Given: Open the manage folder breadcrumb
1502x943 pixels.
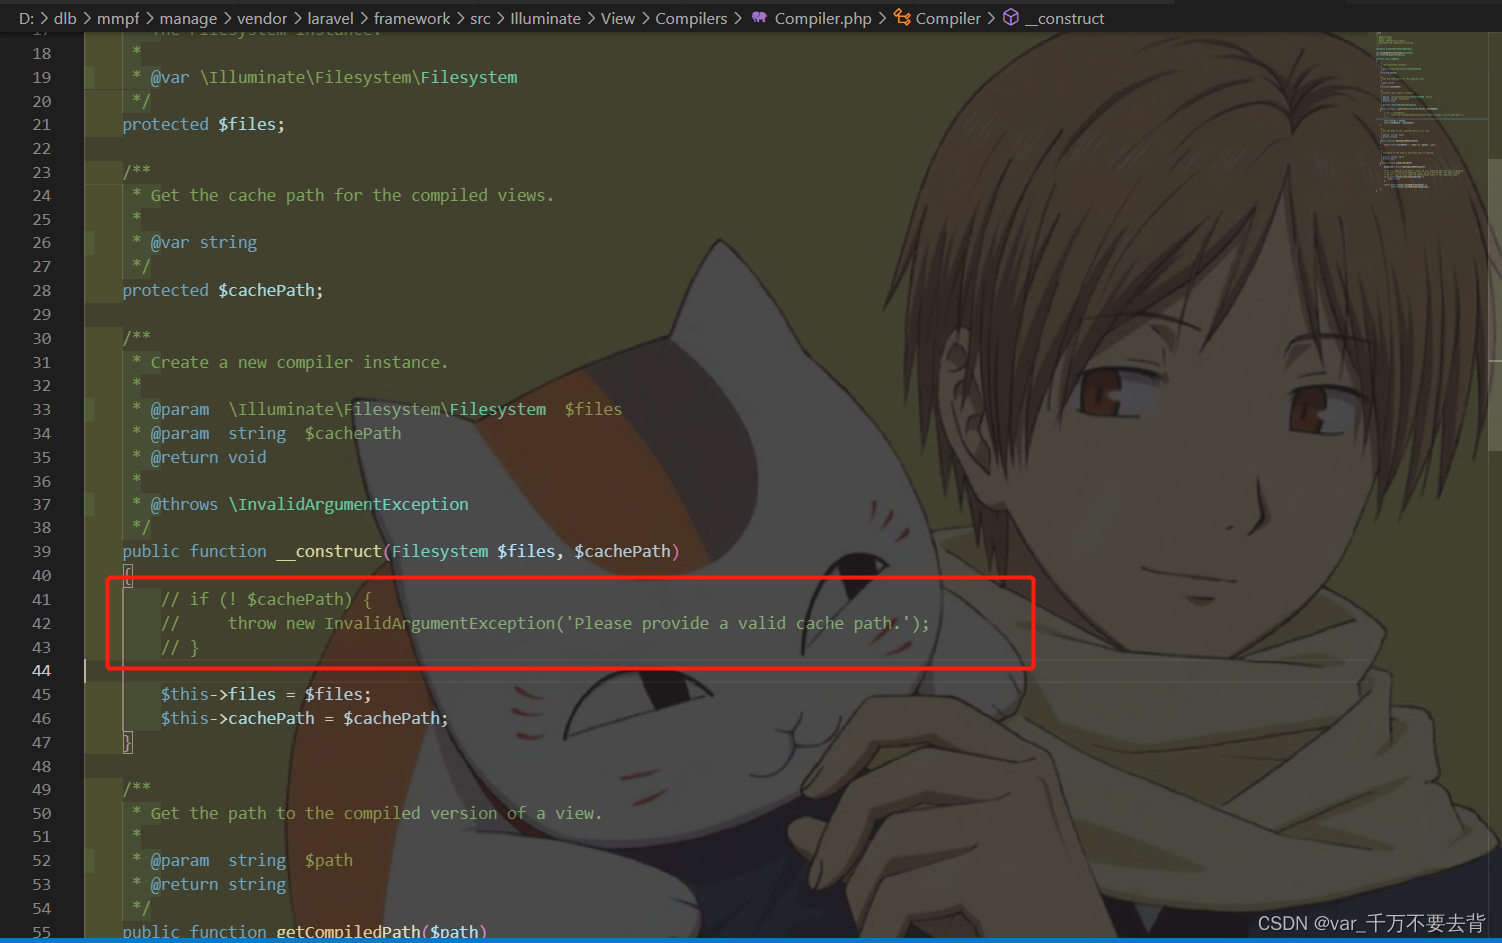Looking at the screenshot, I should 188,18.
